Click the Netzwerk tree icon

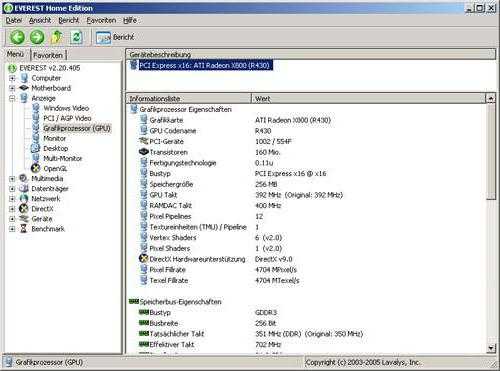tap(24, 198)
